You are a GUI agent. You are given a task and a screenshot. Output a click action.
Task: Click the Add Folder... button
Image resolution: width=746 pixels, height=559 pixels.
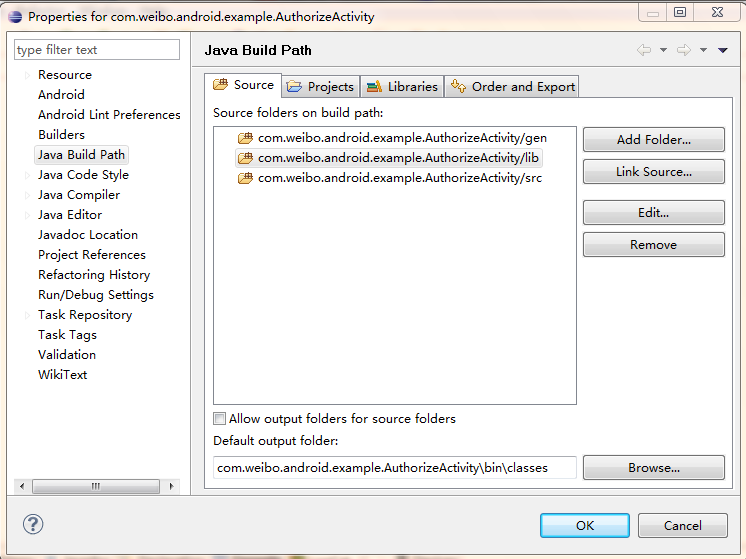654,139
